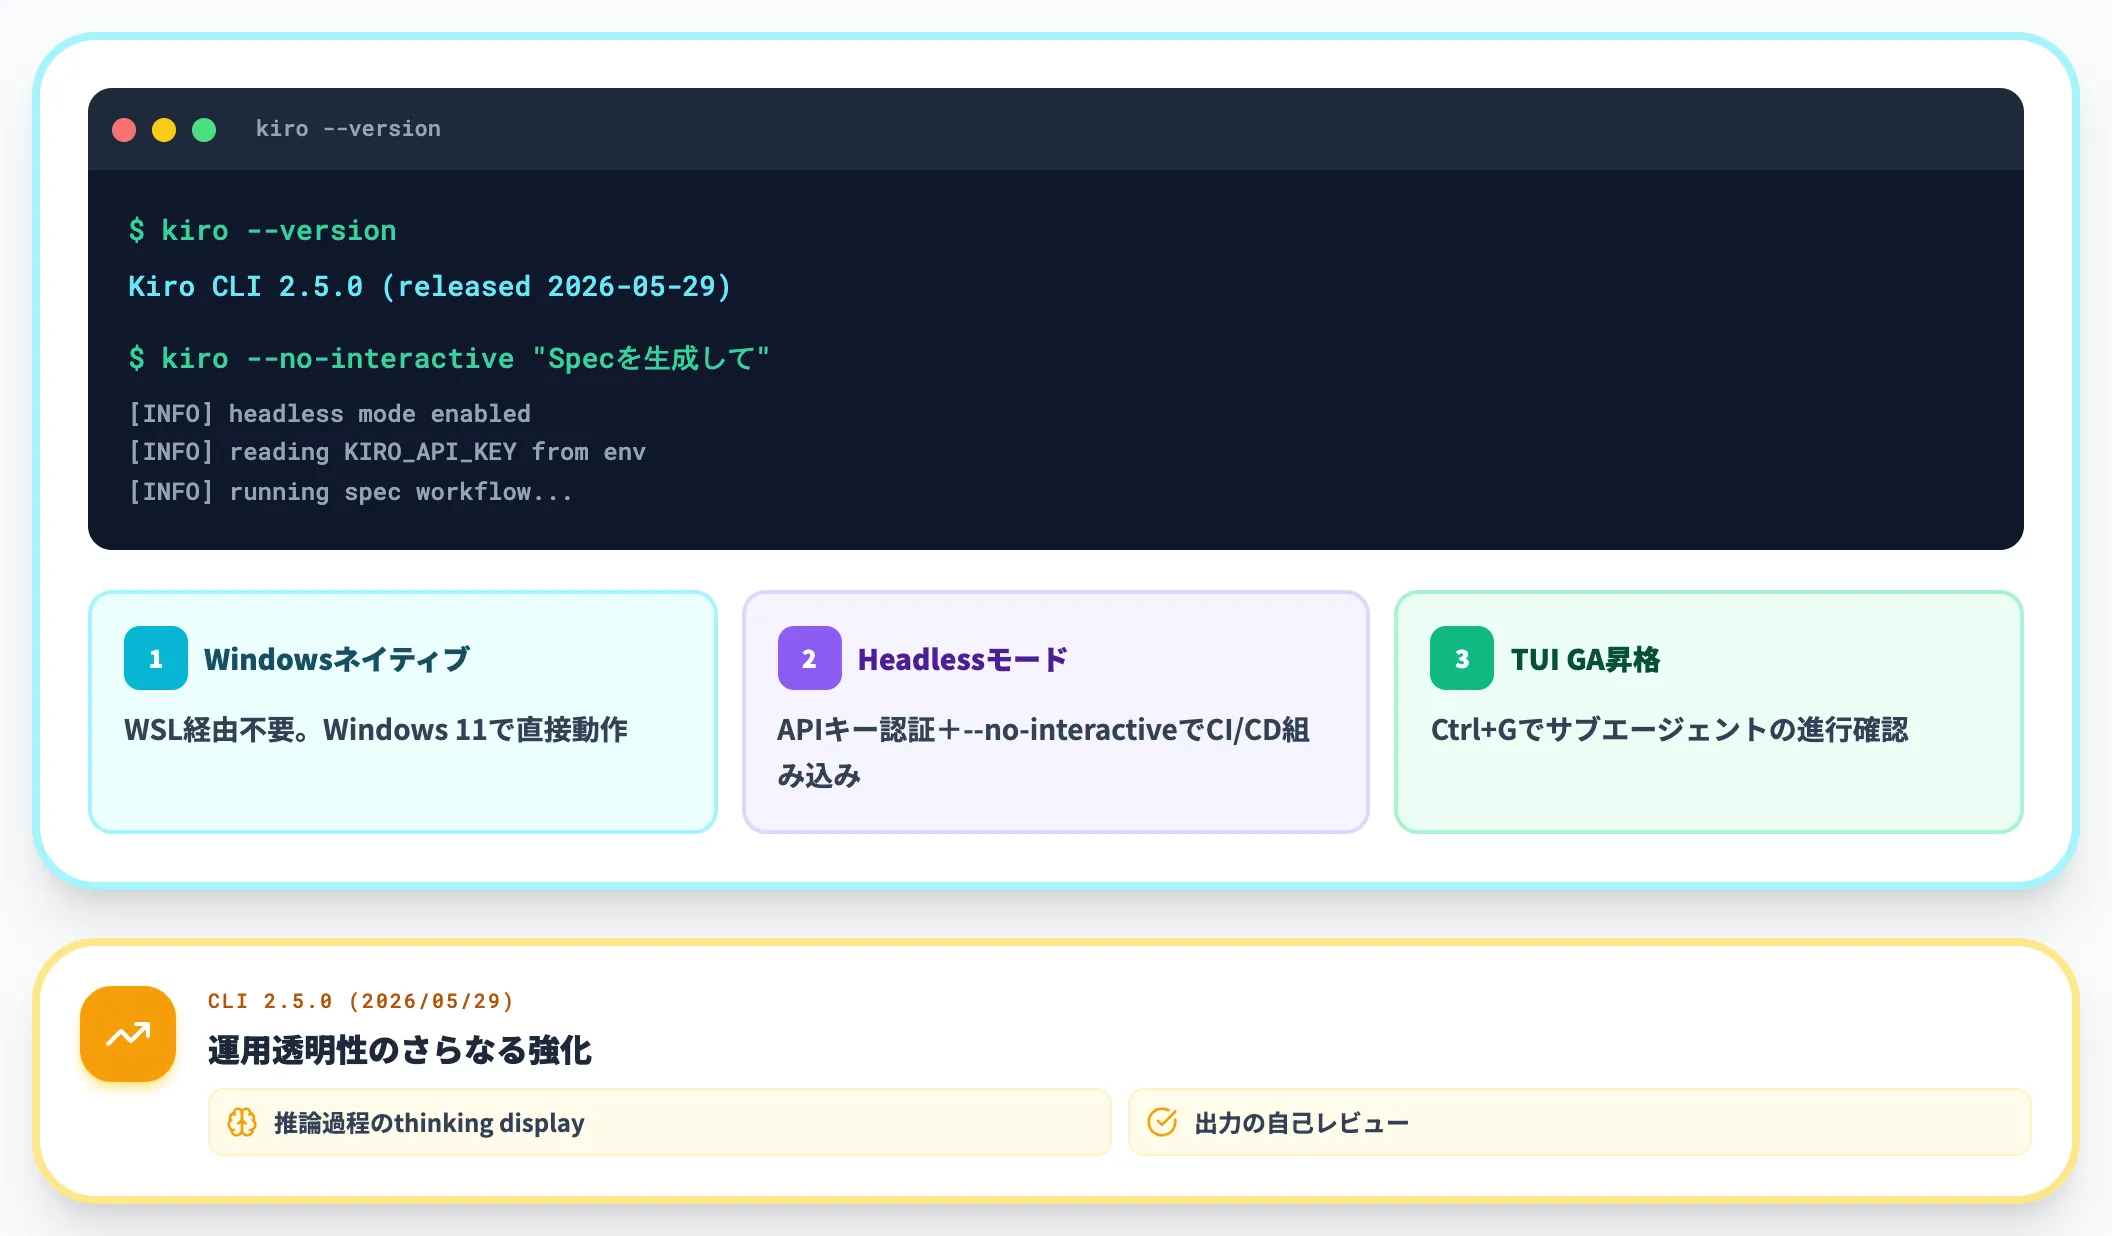Select the terminal title 'kiro --version'
The height and width of the screenshot is (1236, 2112).
[x=348, y=129]
